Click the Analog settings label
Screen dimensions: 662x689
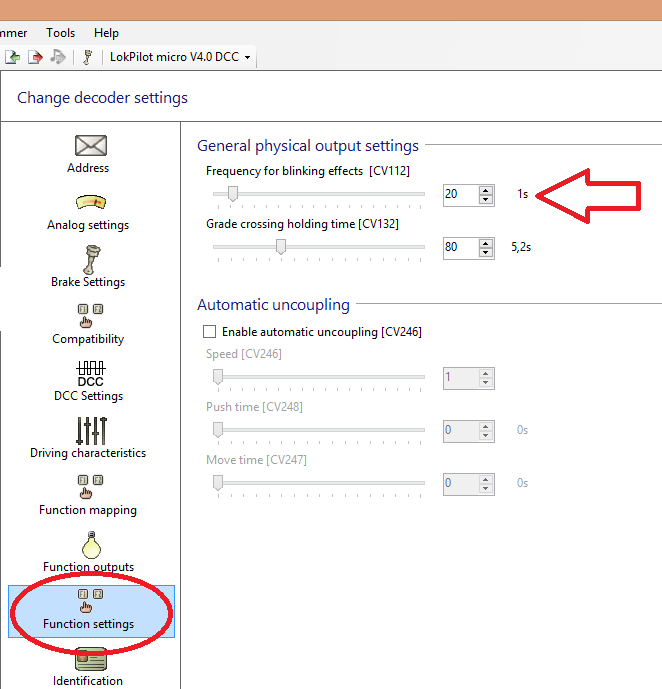click(88, 225)
